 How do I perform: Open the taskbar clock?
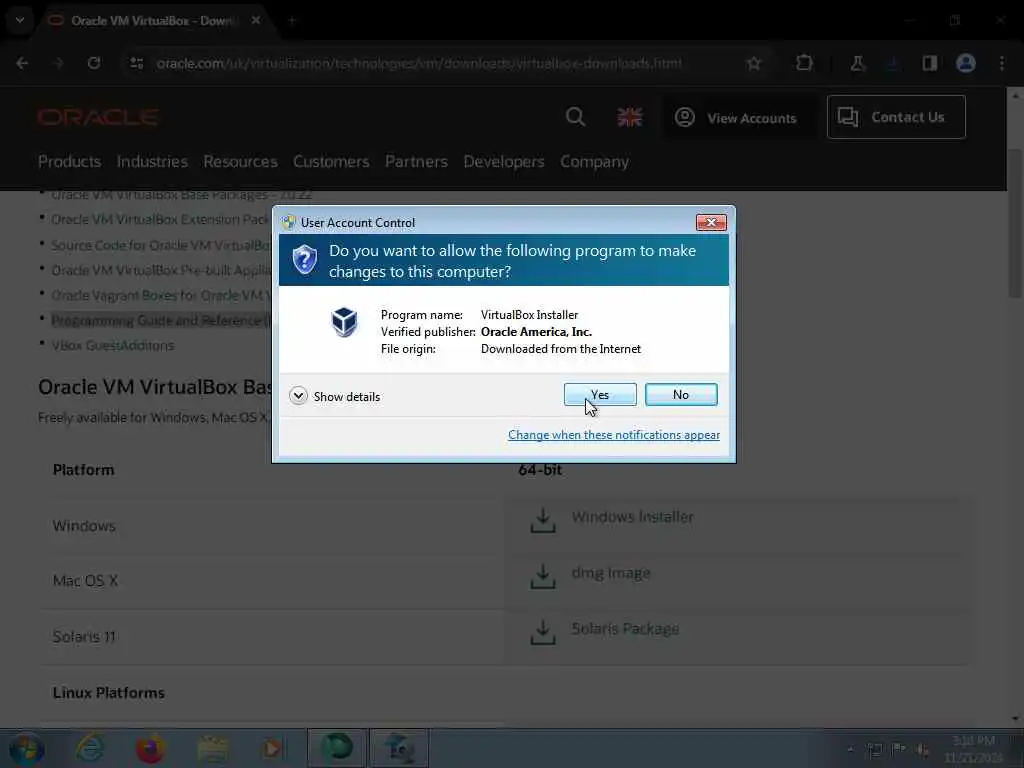[x=973, y=749]
